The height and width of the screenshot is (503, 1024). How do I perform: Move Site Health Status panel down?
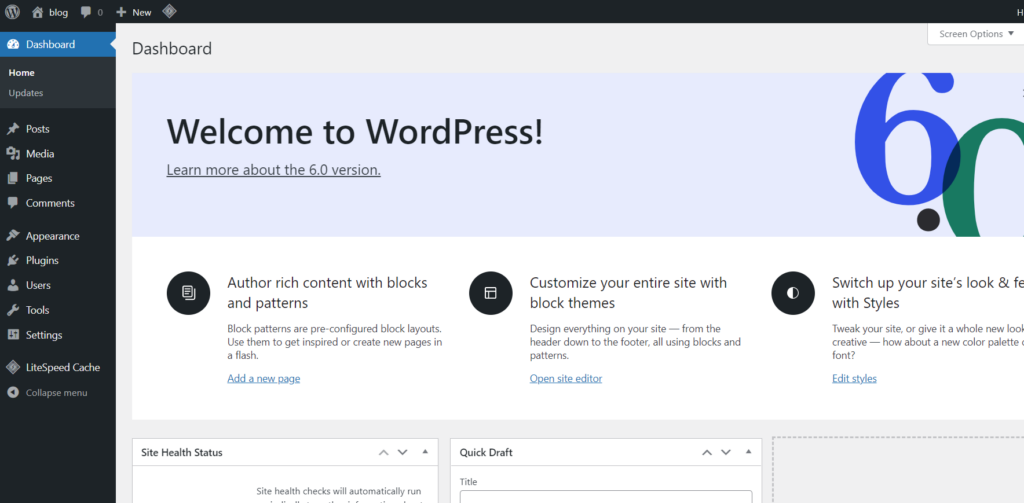click(x=402, y=452)
